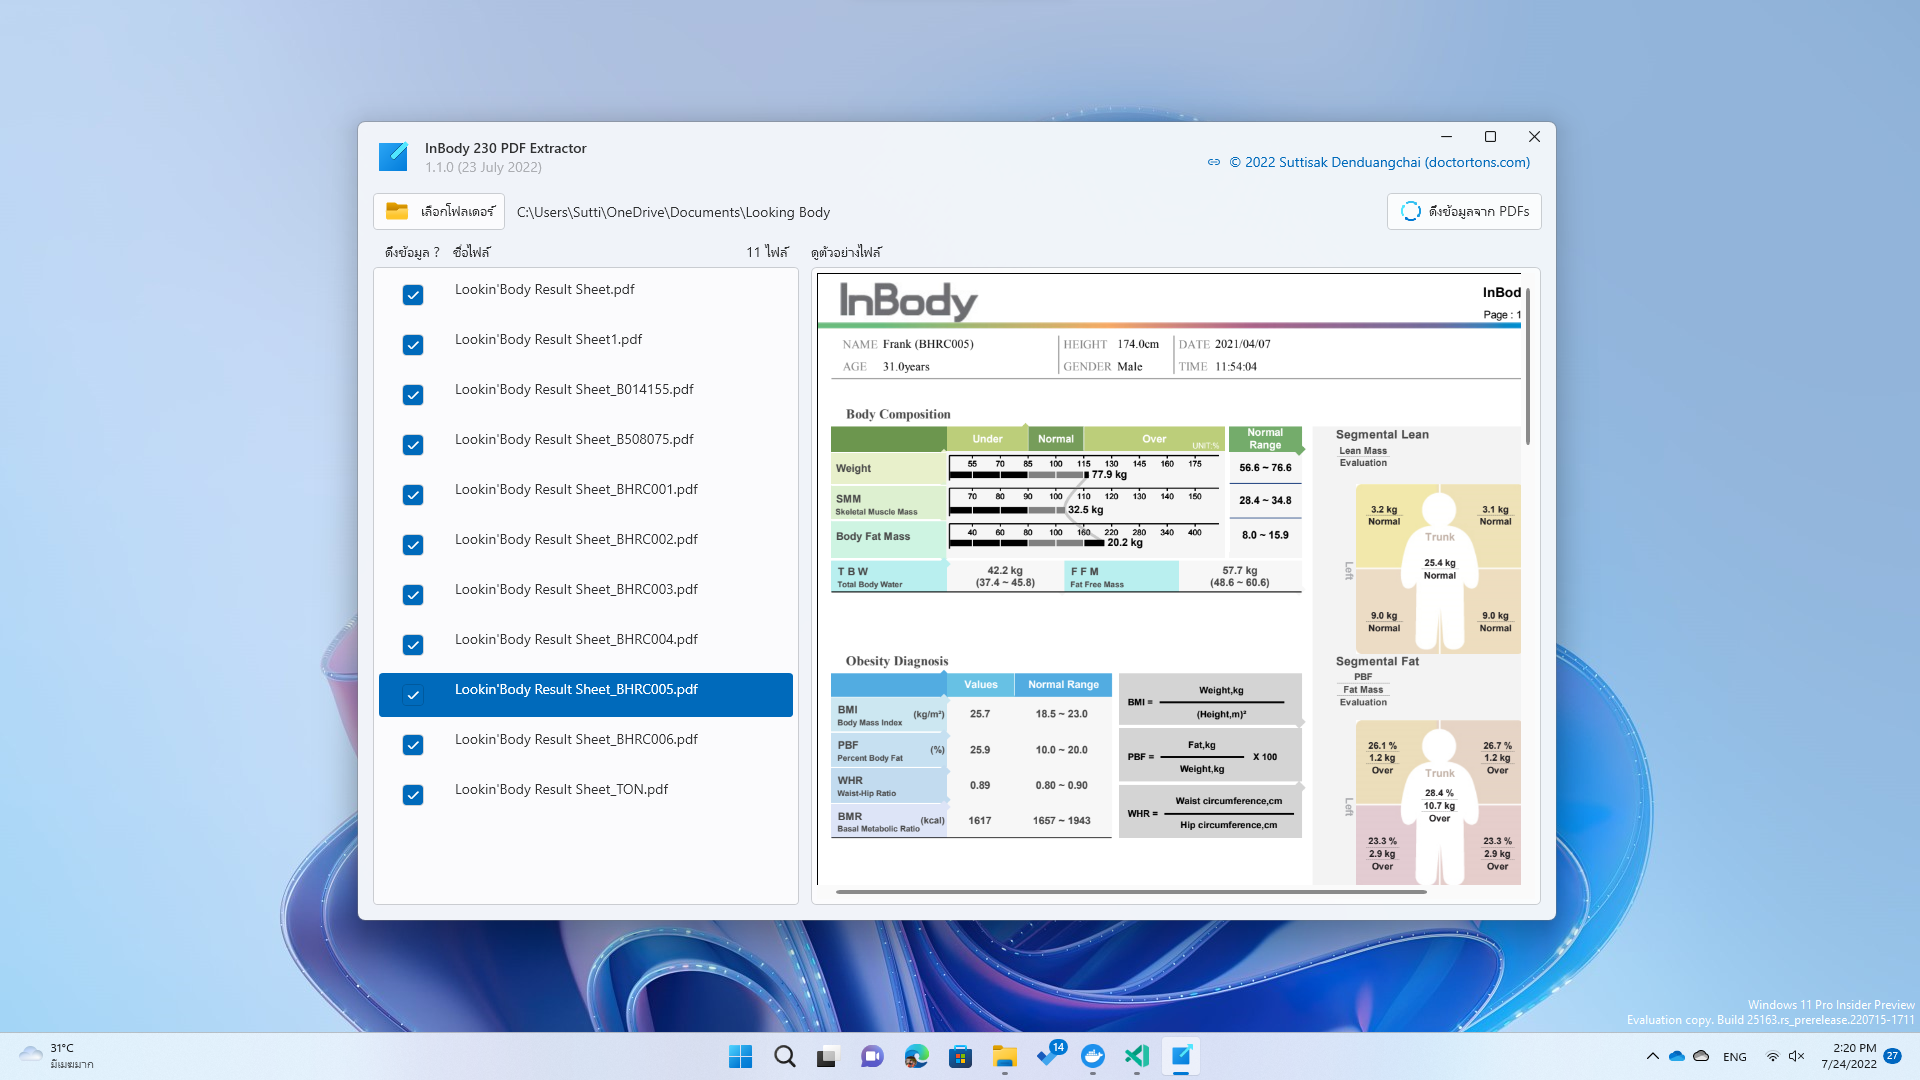1920x1080 pixels.
Task: Click the blue OneDrive tray icon
Action: (1677, 1056)
